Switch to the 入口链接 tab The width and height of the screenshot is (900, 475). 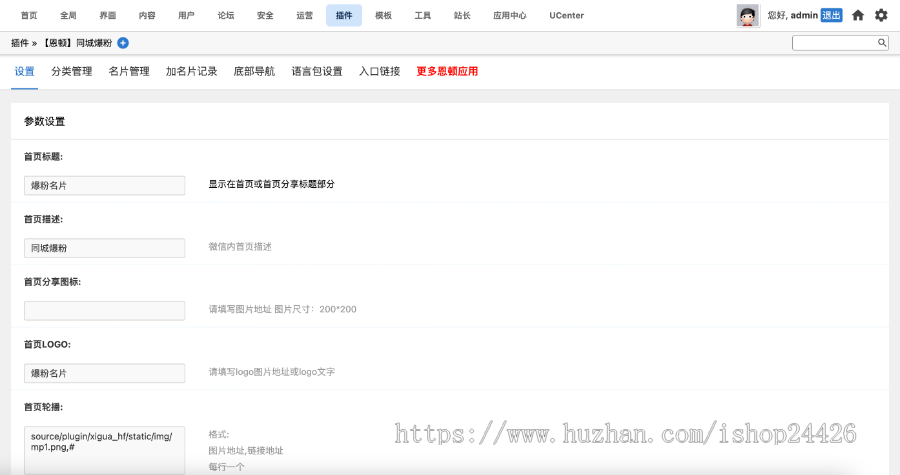(x=379, y=71)
